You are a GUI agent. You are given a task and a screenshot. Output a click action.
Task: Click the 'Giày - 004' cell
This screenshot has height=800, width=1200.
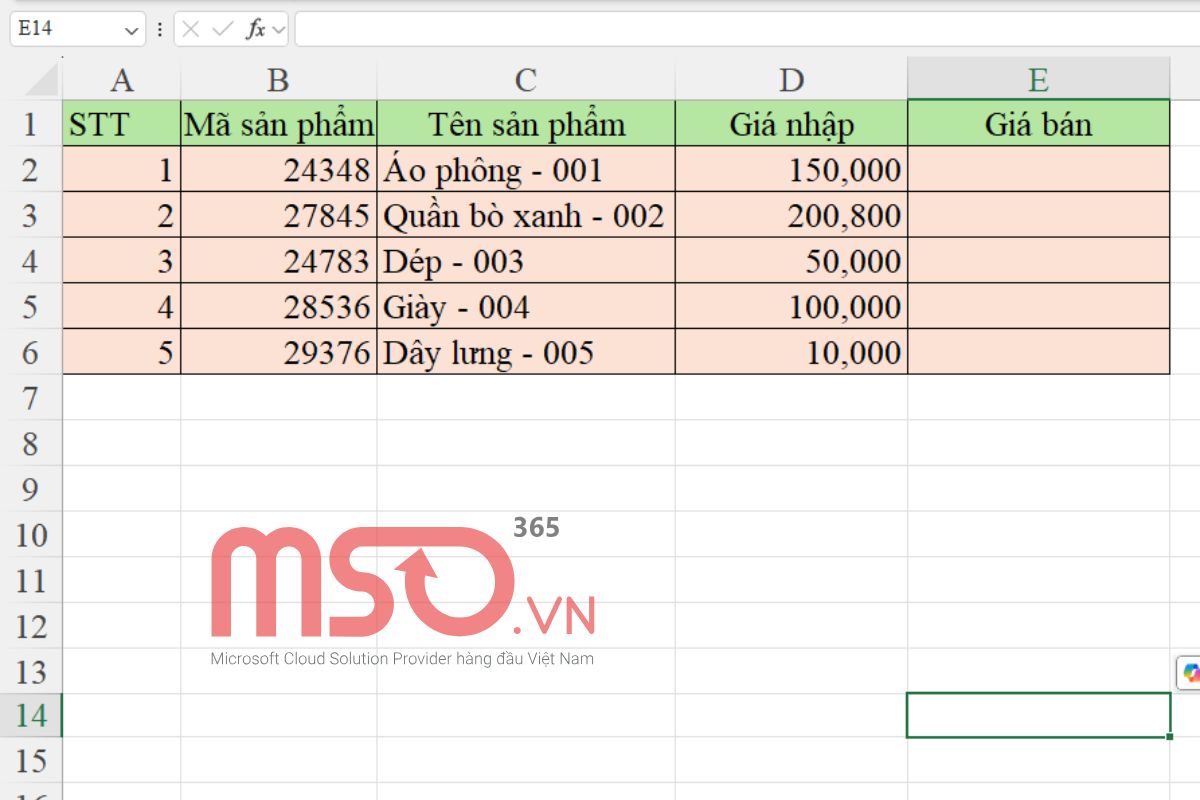pos(526,307)
